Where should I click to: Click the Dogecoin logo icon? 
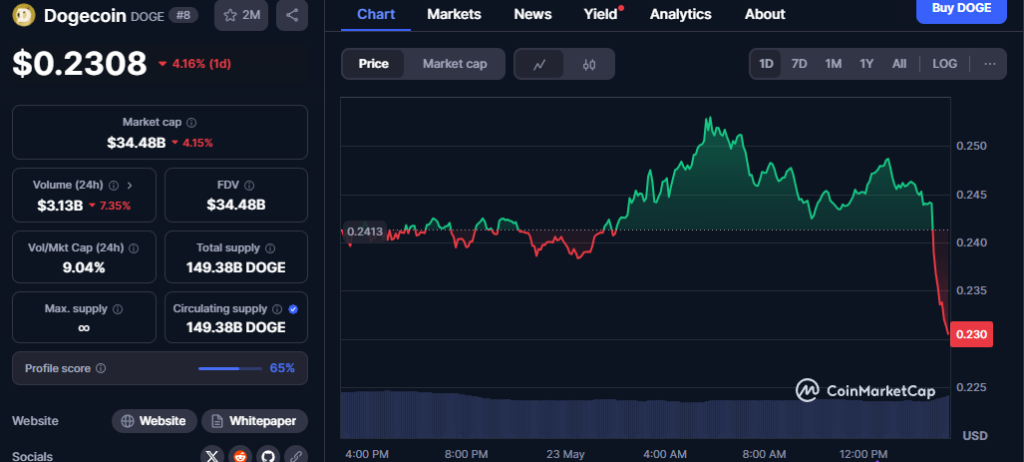click(25, 15)
